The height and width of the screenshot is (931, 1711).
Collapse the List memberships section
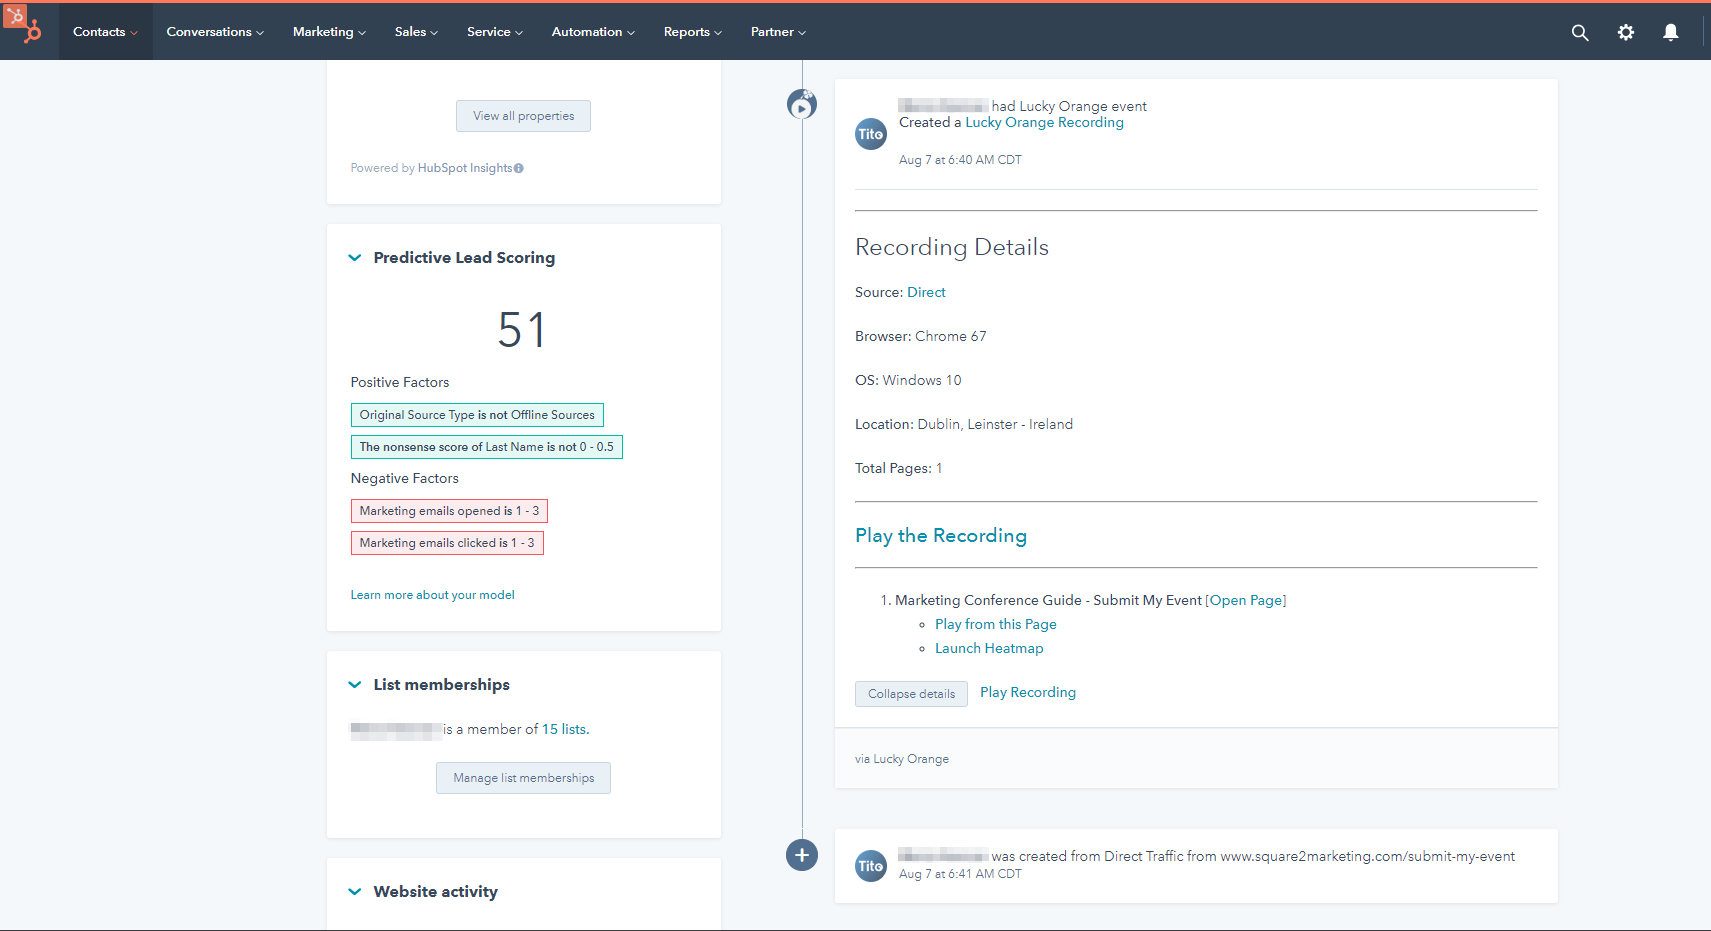coord(354,685)
